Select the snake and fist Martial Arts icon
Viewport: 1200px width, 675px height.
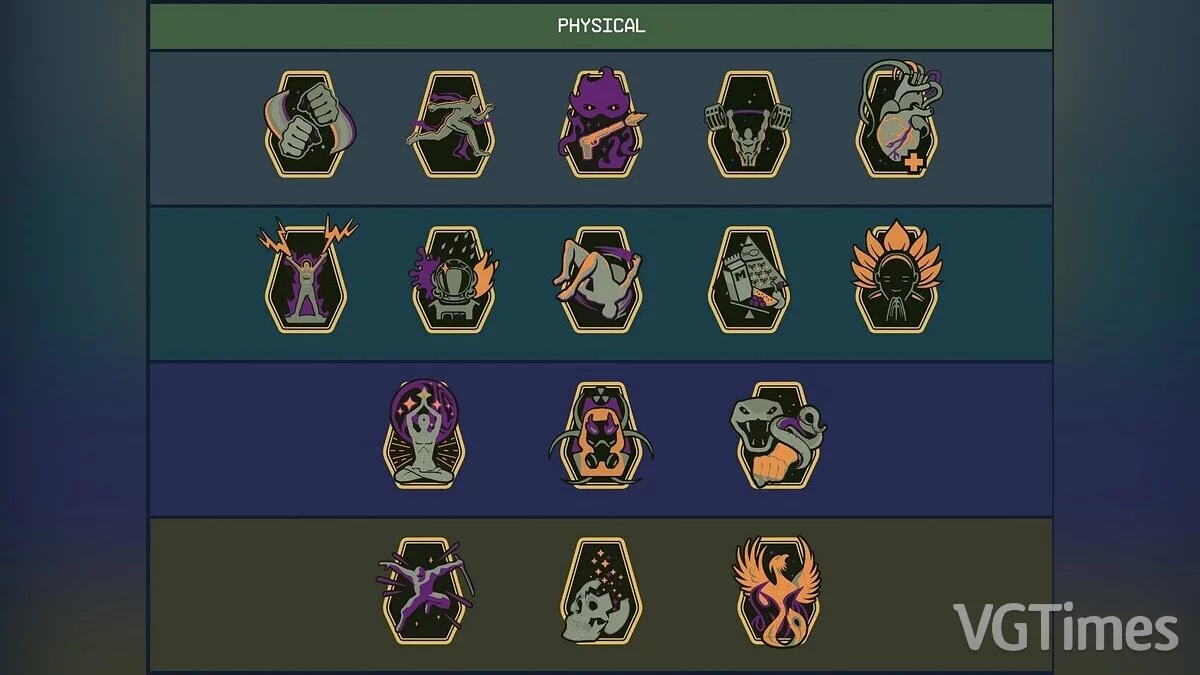[x=778, y=435]
